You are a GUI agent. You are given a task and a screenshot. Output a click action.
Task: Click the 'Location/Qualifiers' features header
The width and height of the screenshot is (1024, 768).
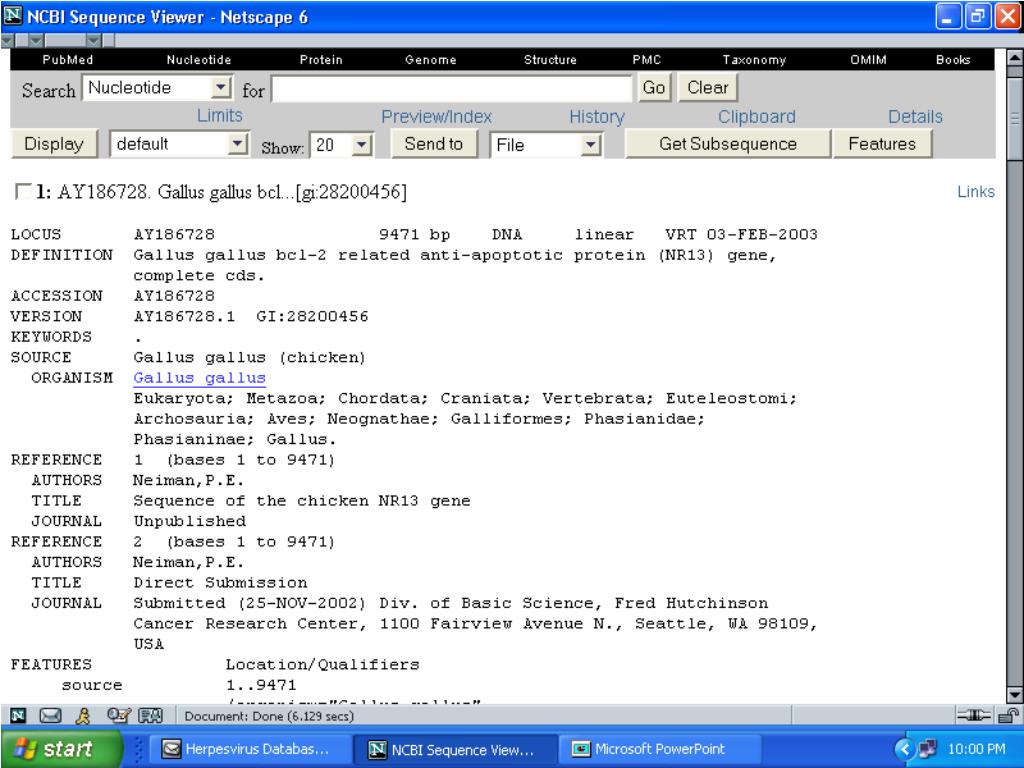click(x=323, y=665)
